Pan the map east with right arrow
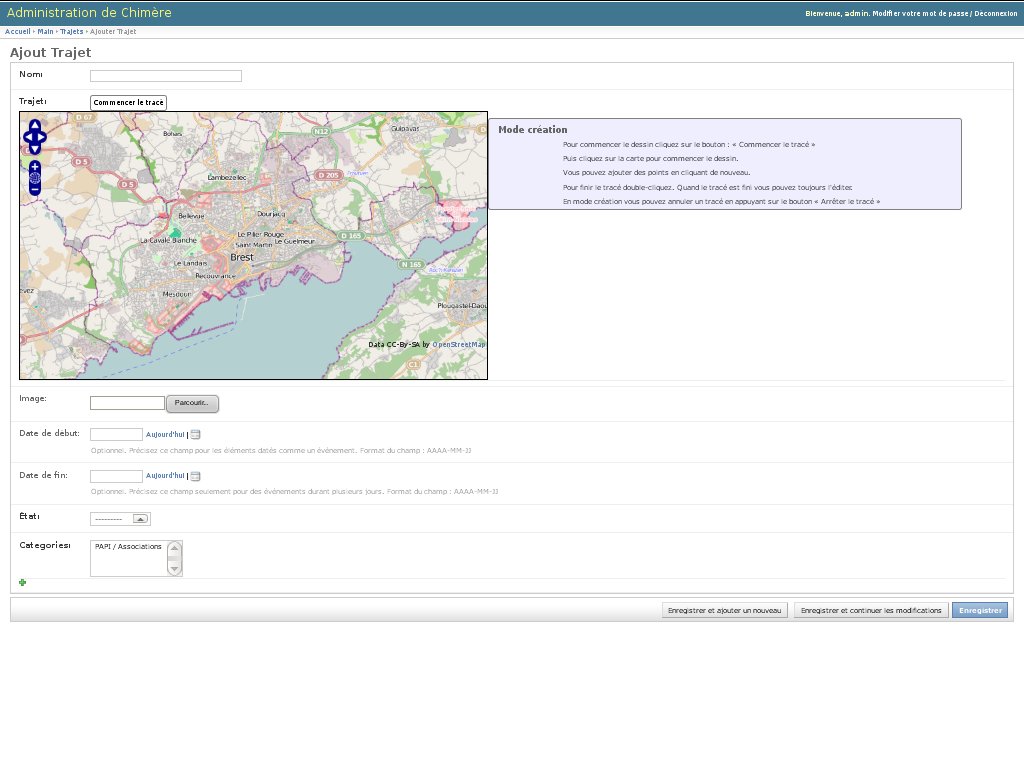Screen dimensions: 1024x768 [42, 137]
